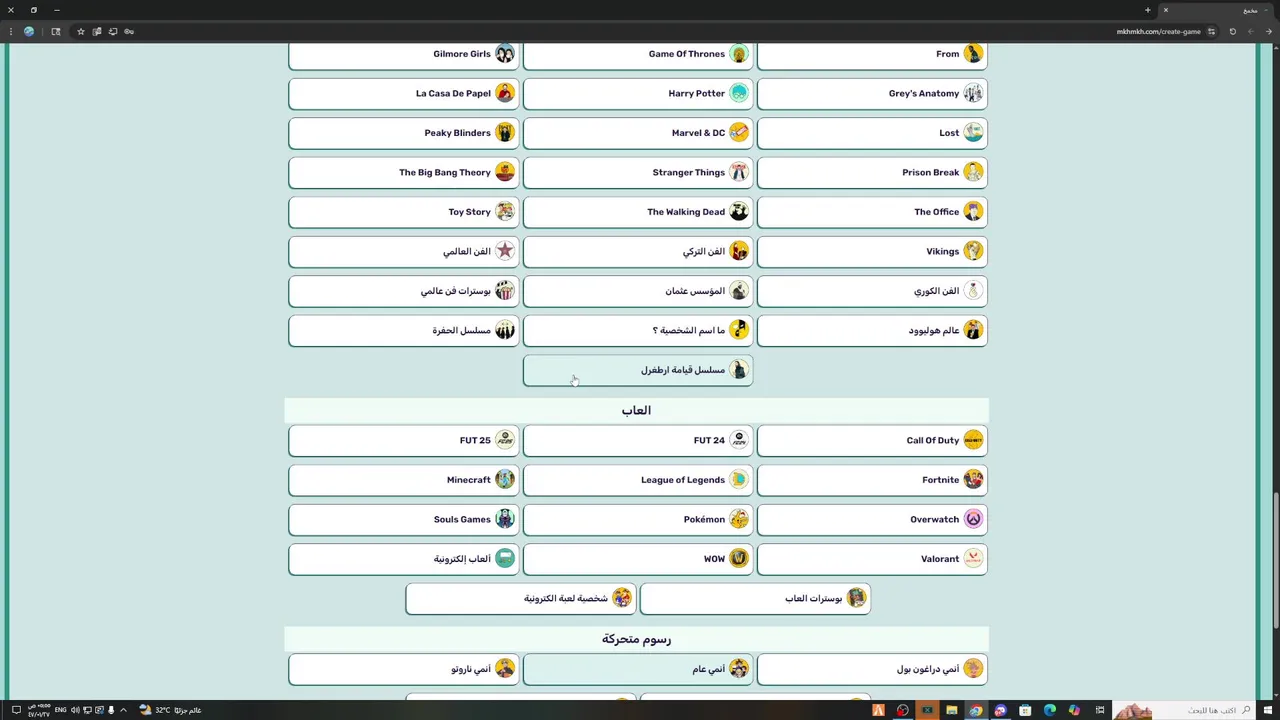Click the Pokémon category icon
The height and width of the screenshot is (720, 1280).
click(x=739, y=519)
